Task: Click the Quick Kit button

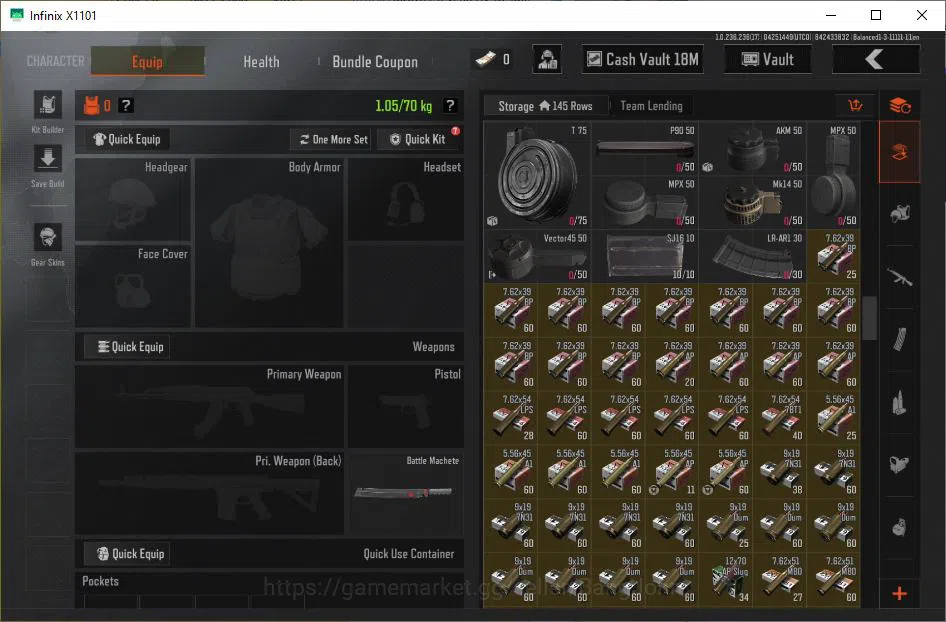Action: click(x=418, y=139)
